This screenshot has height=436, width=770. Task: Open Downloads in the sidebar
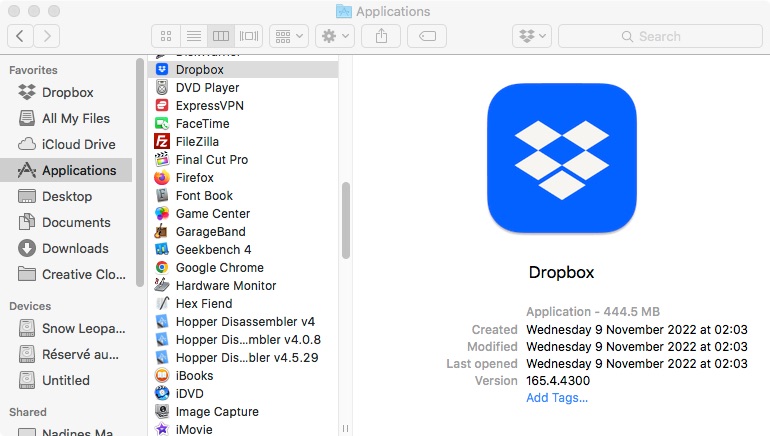tap(66, 248)
